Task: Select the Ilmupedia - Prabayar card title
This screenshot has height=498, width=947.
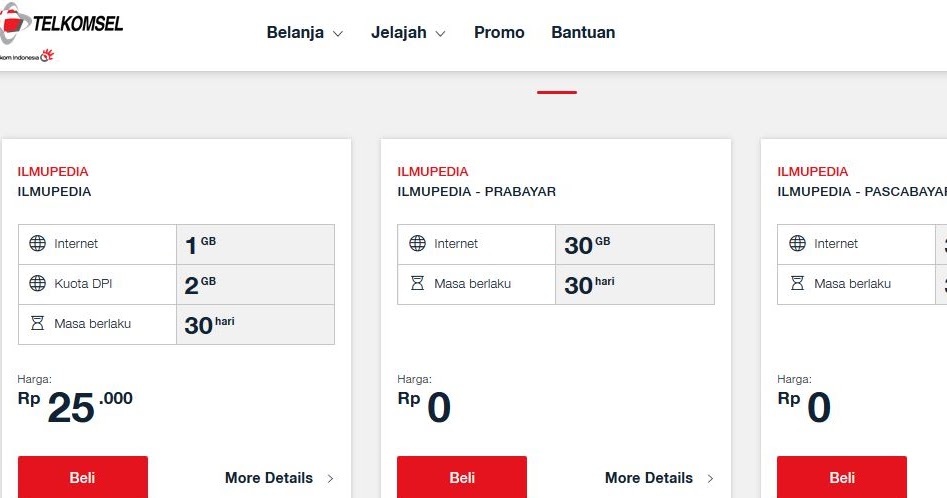Action: point(476,192)
